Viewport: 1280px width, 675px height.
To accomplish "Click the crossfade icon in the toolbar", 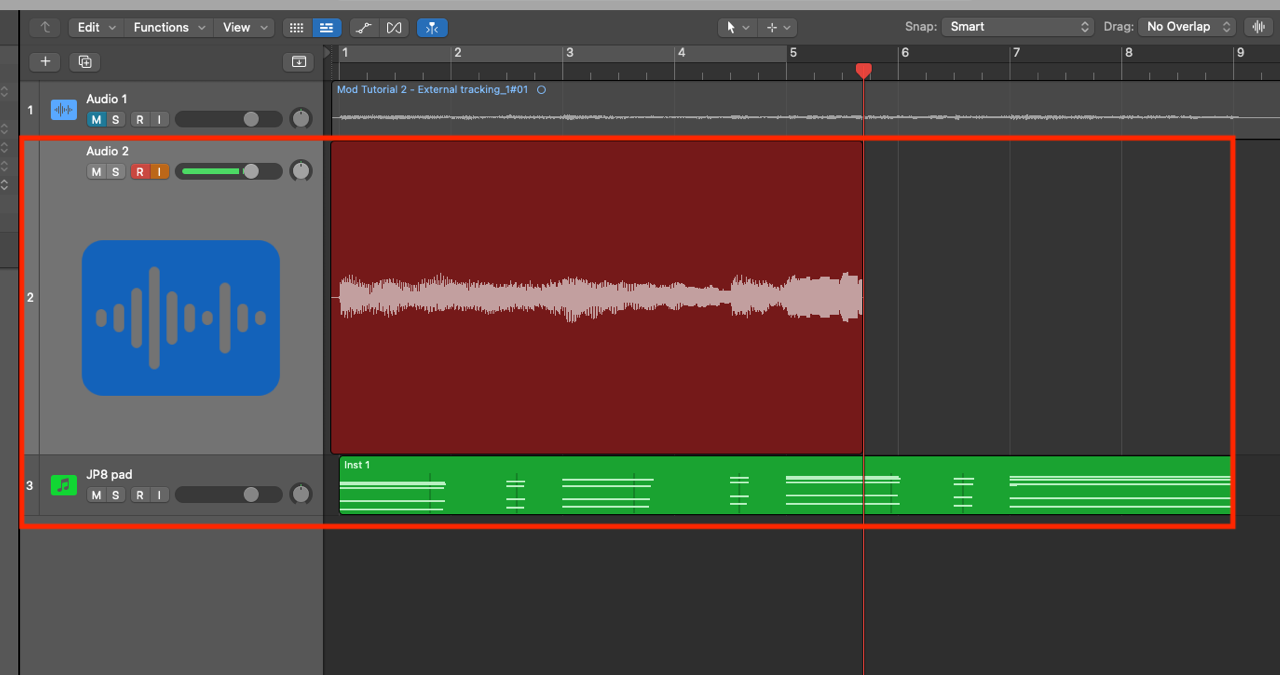I will coord(393,27).
